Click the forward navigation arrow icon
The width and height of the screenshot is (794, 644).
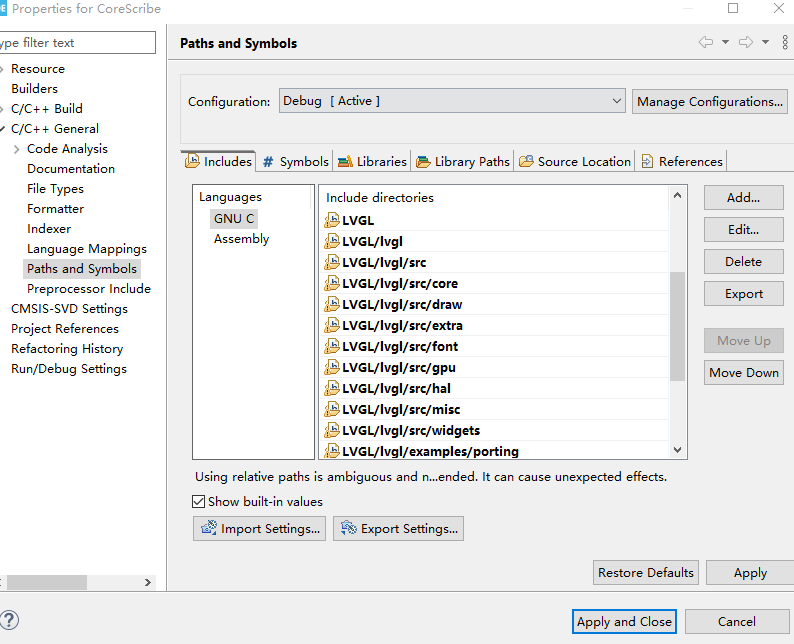pos(745,42)
